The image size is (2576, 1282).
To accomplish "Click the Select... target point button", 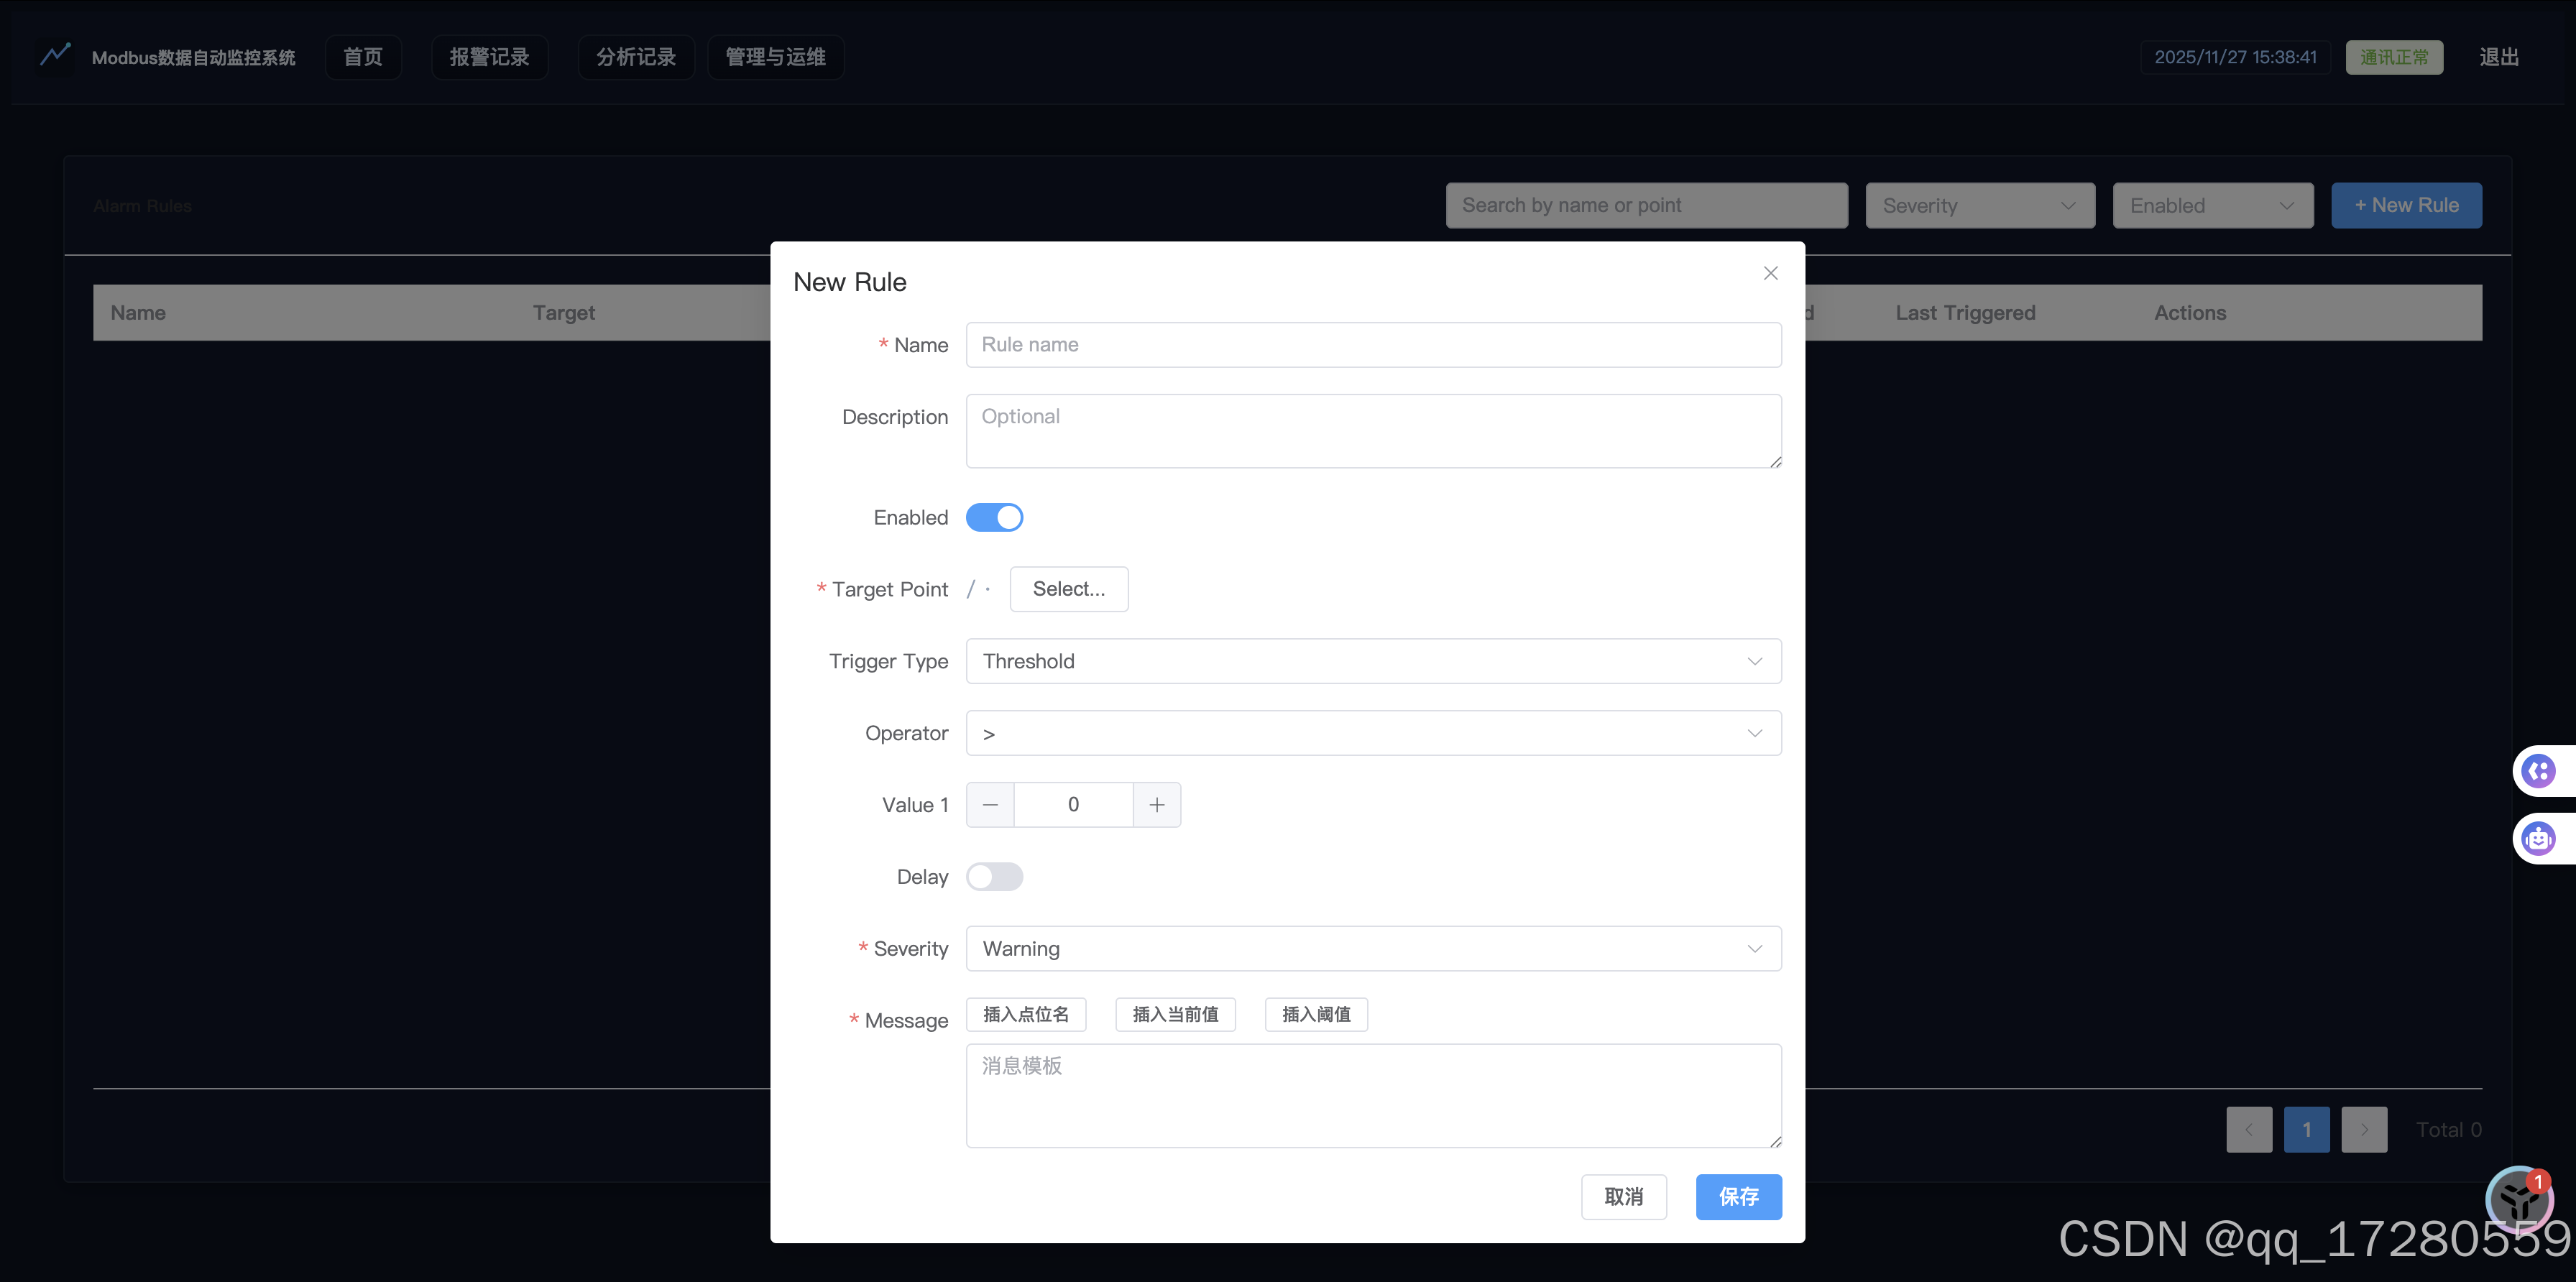I will [1068, 589].
